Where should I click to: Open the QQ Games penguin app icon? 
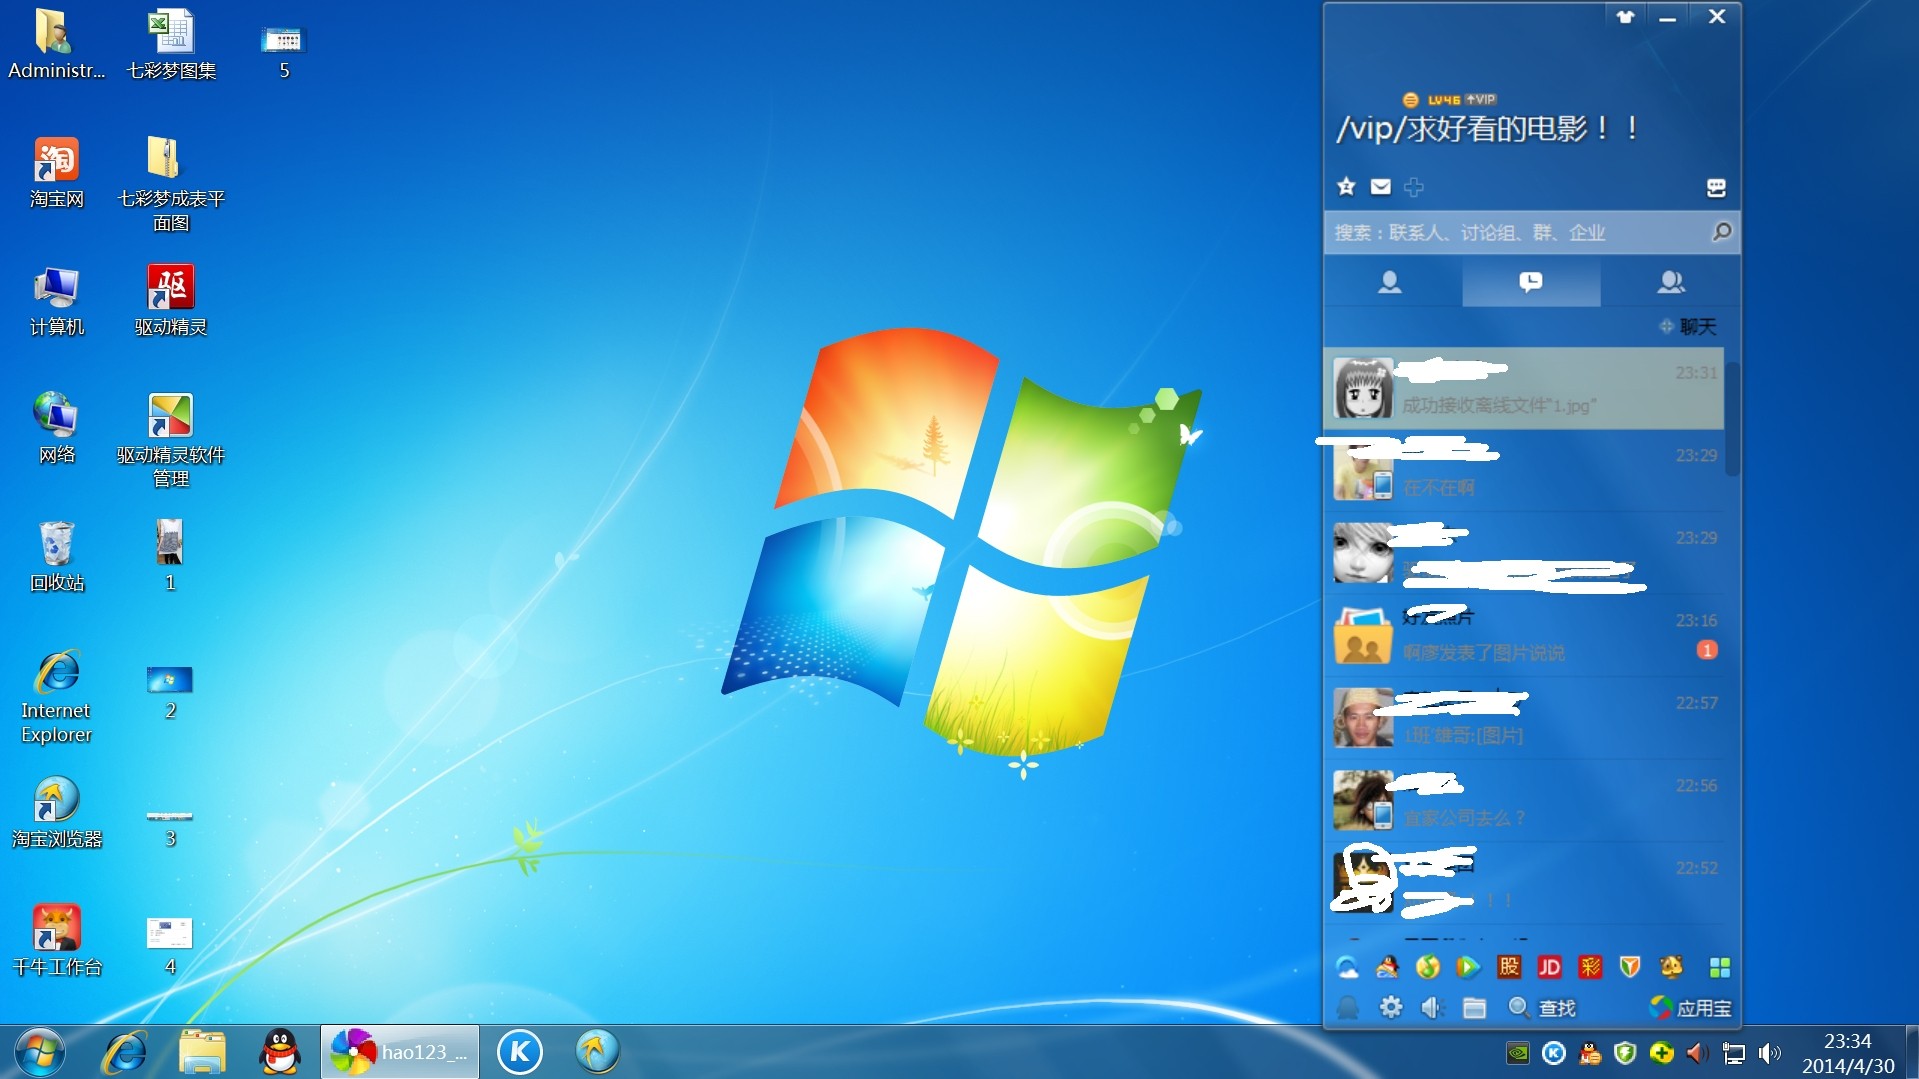tap(1387, 967)
